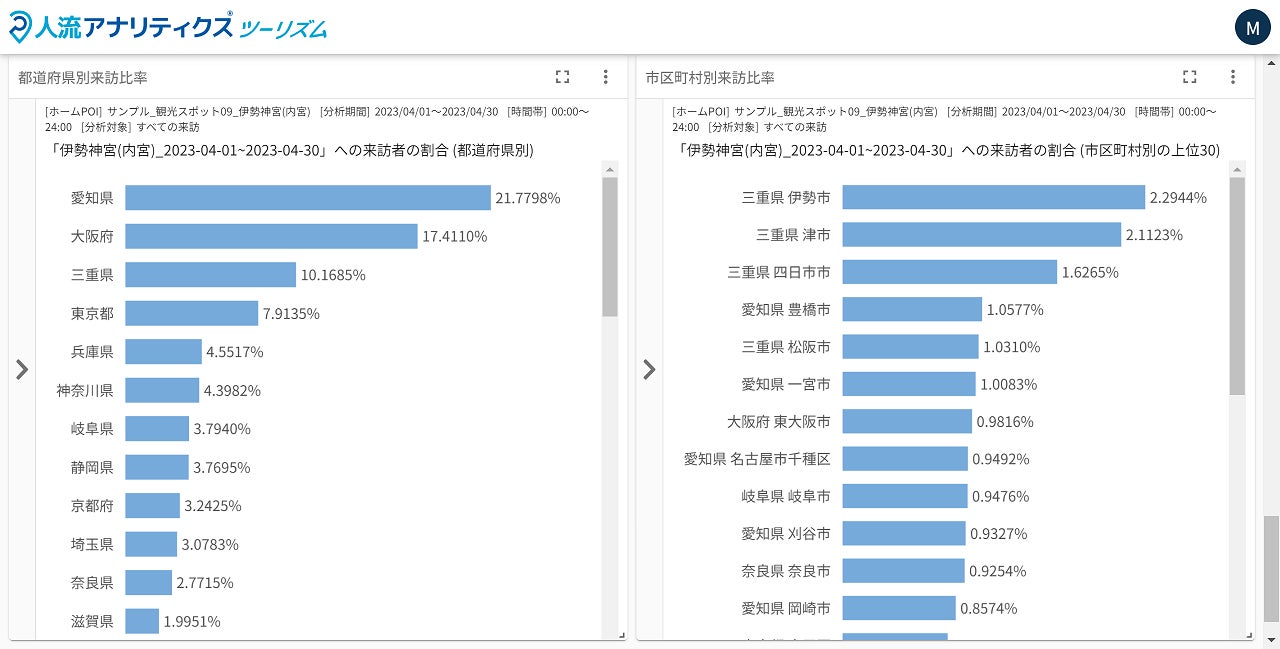Click the right panel's resize handle corner
Screen dimensions: 1280x649
coord(1248,635)
